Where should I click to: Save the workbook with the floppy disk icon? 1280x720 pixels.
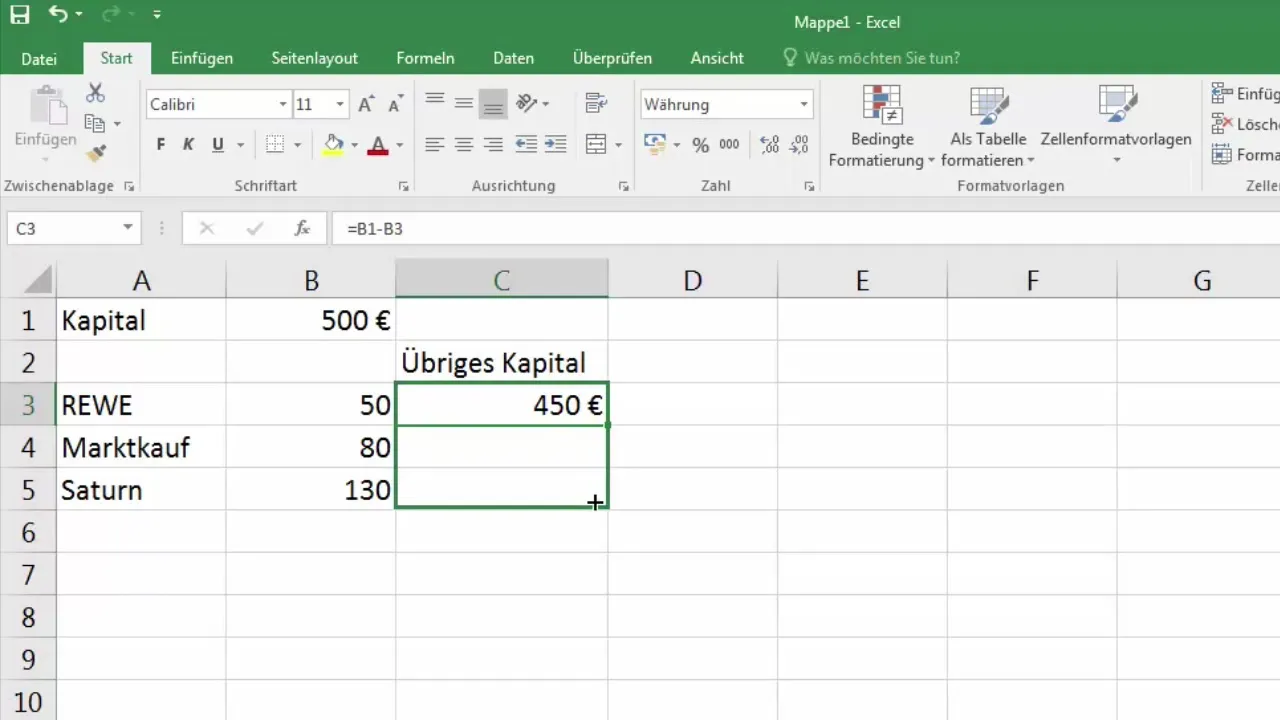coord(20,15)
